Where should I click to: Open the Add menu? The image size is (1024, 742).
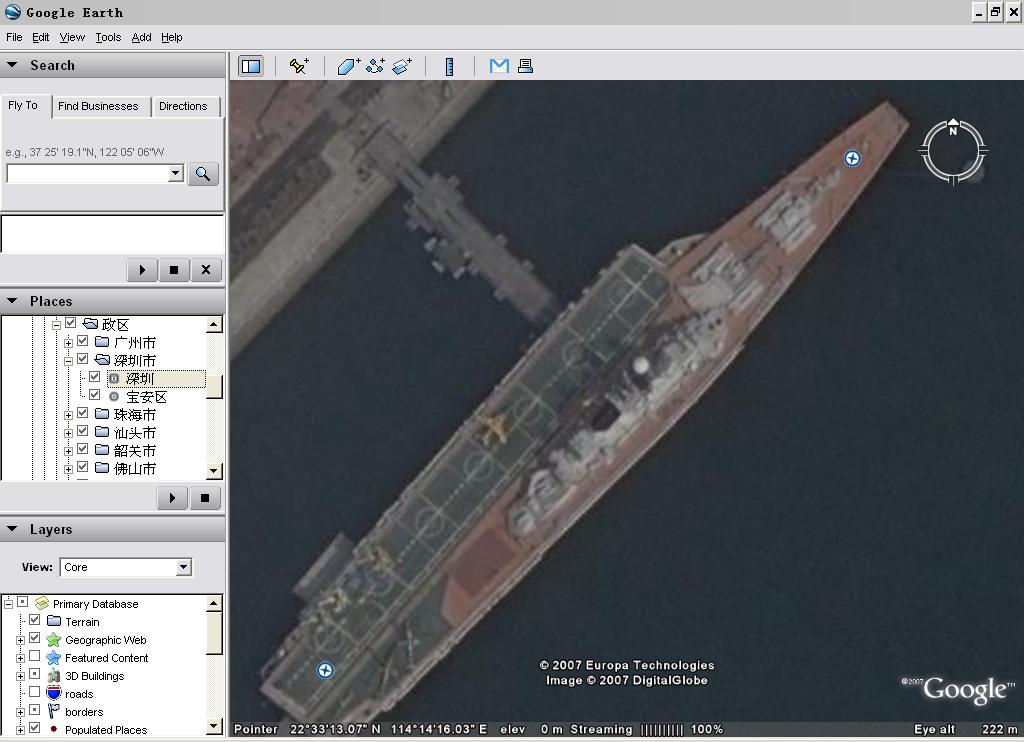click(141, 37)
